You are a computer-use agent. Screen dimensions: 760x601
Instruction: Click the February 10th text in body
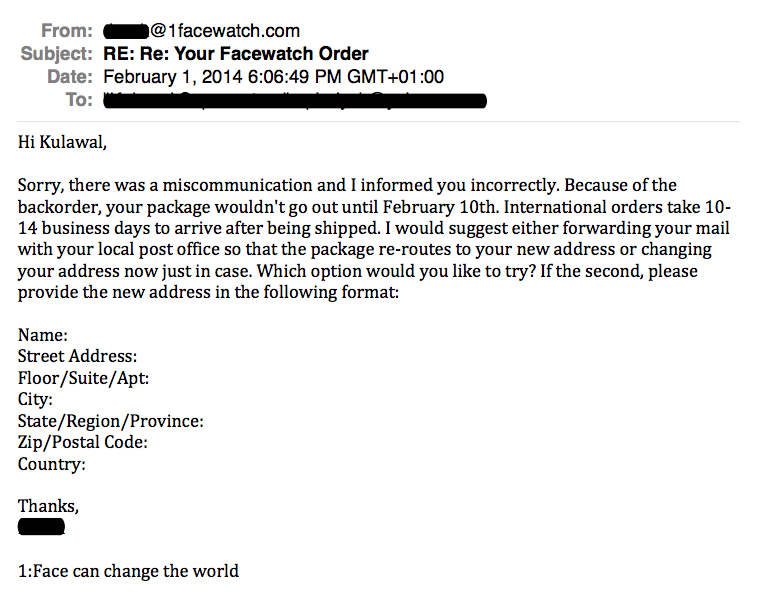coord(441,207)
